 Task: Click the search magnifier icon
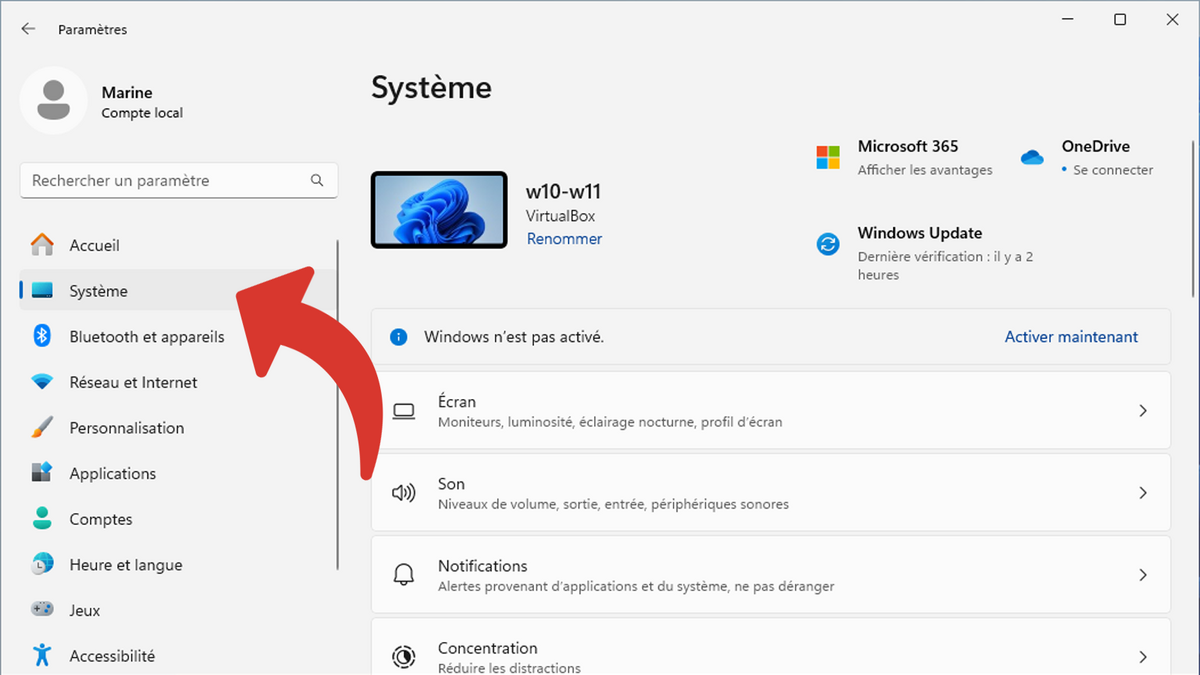click(x=317, y=181)
